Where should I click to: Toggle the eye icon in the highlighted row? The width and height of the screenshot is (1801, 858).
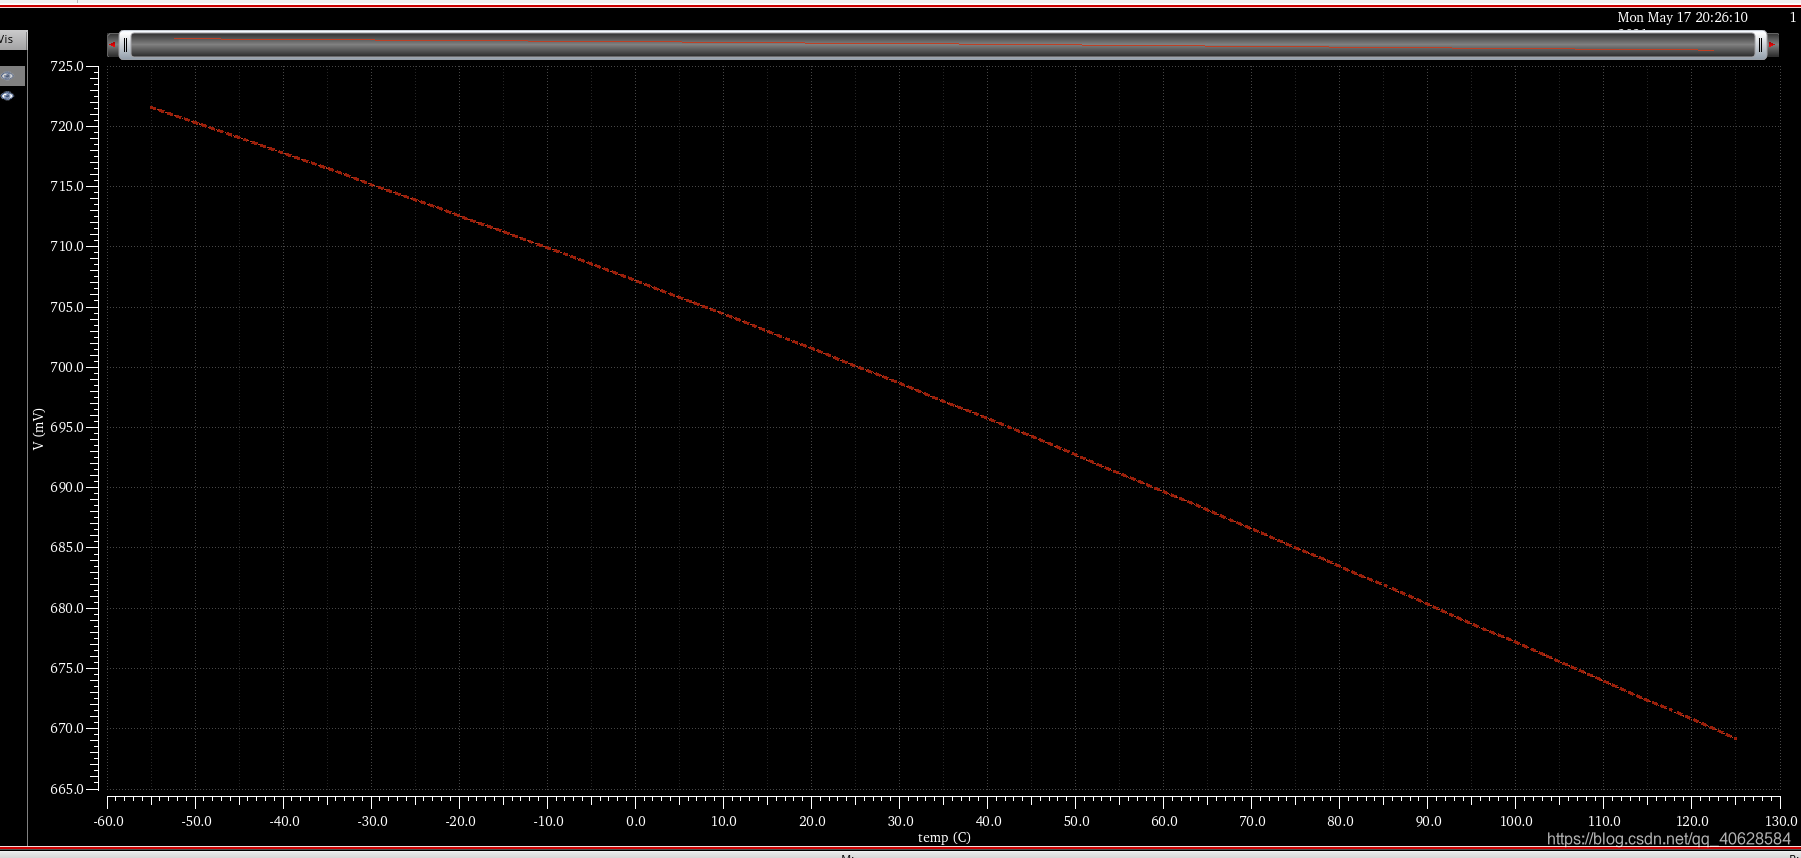(x=8, y=76)
